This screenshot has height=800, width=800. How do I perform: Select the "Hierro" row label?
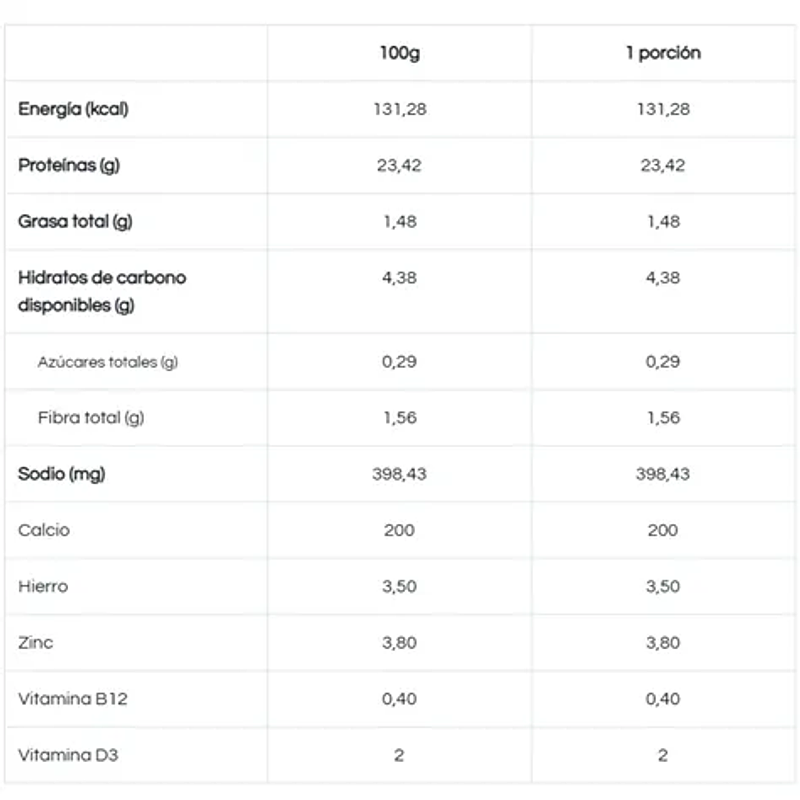pos(43,586)
